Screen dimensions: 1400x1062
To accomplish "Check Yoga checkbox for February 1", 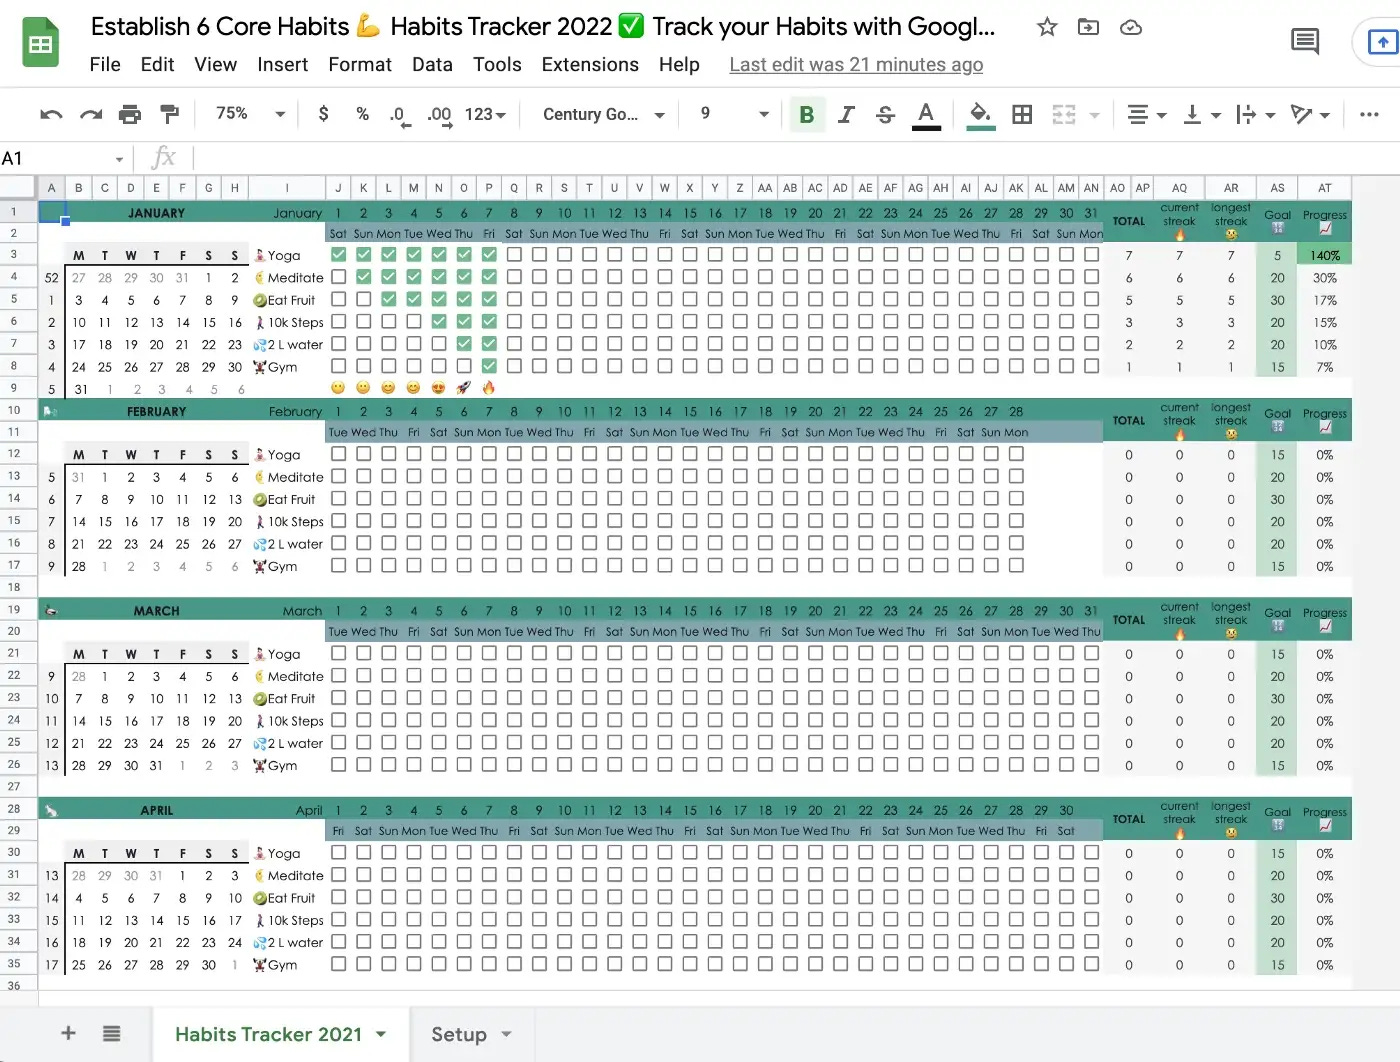I will click(x=338, y=453).
